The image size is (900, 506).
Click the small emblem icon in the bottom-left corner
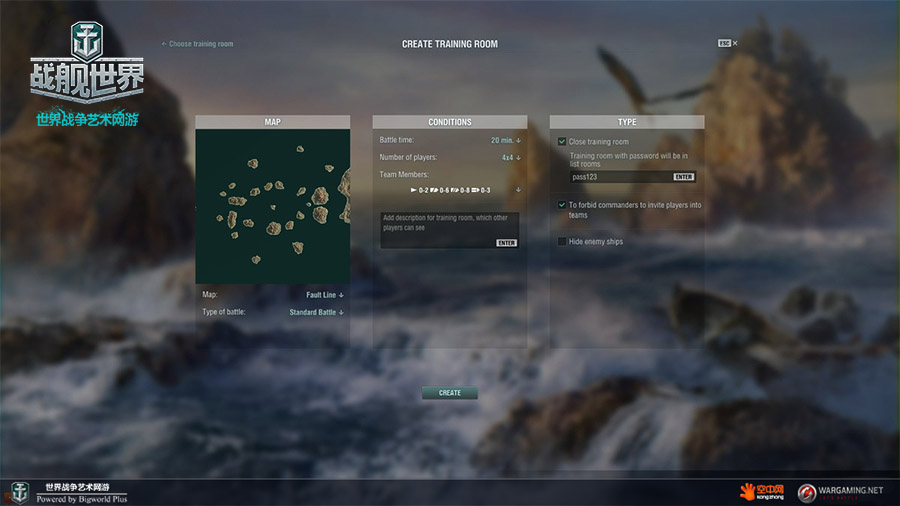point(19,492)
